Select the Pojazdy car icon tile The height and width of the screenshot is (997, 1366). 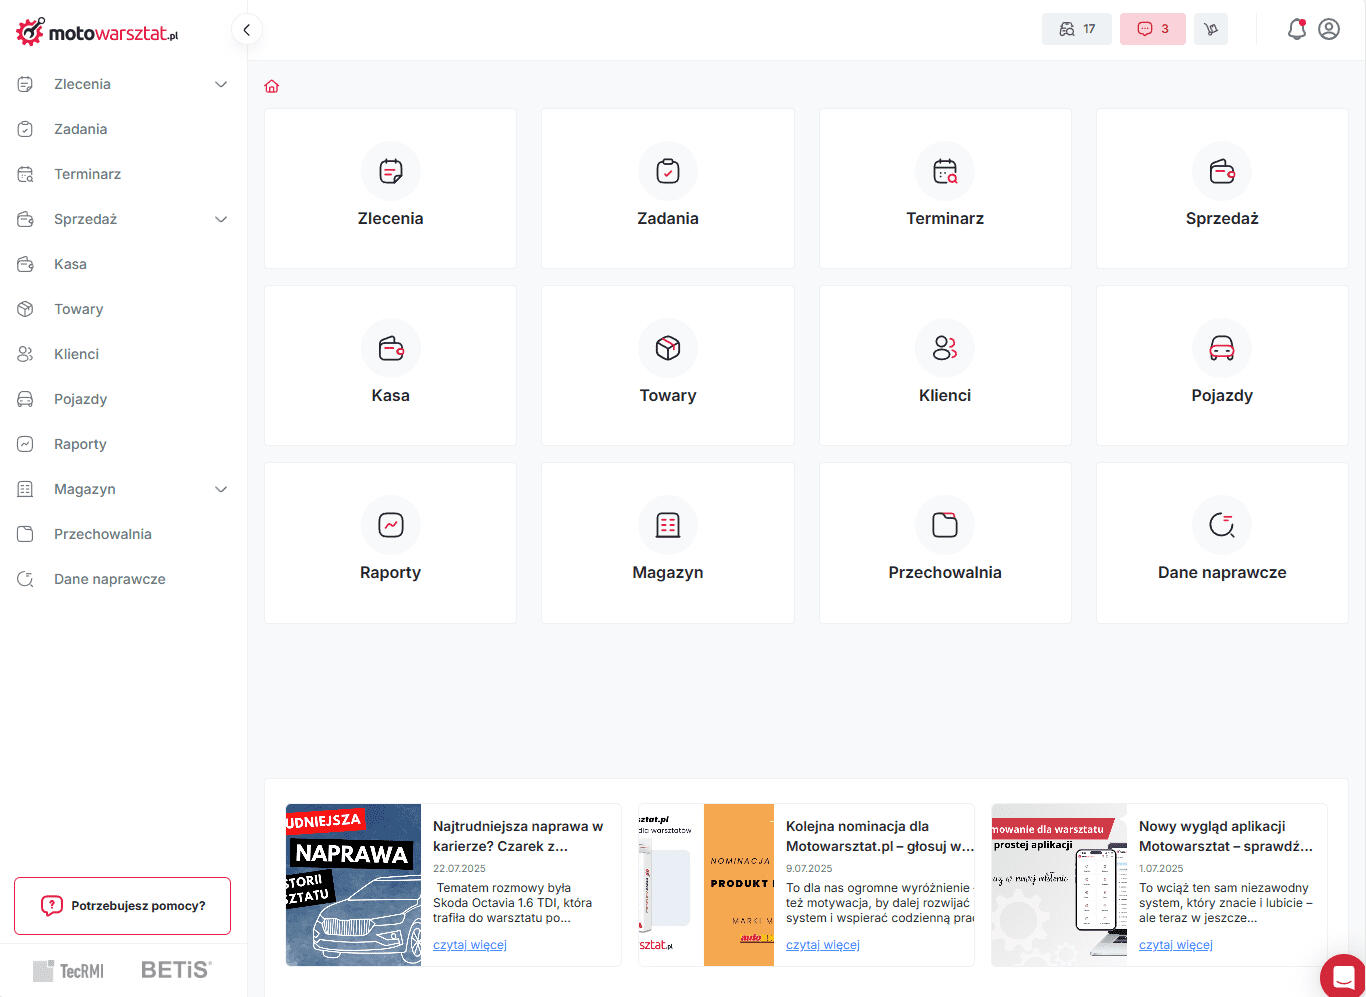(1221, 348)
